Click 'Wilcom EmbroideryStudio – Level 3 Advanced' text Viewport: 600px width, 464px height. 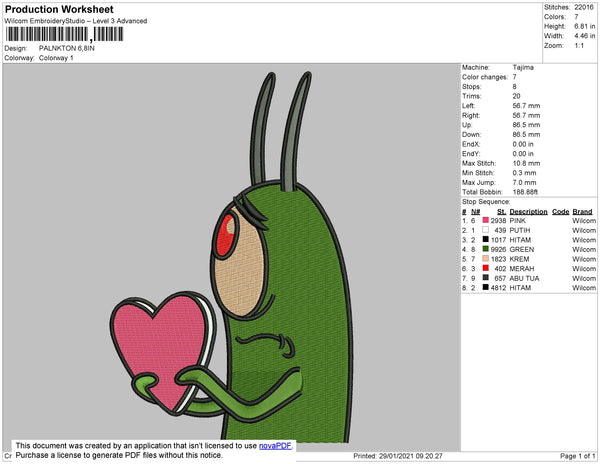pos(76,21)
